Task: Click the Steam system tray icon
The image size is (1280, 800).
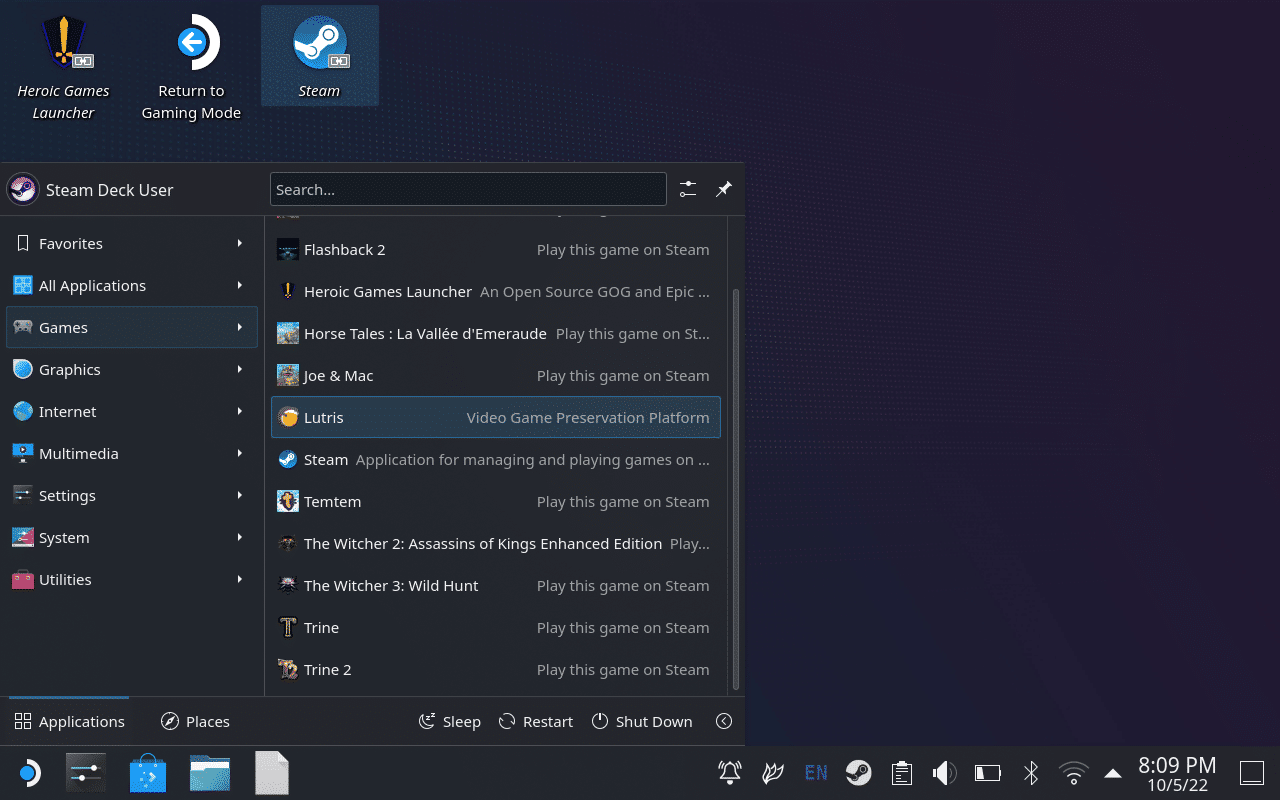Action: [x=858, y=772]
